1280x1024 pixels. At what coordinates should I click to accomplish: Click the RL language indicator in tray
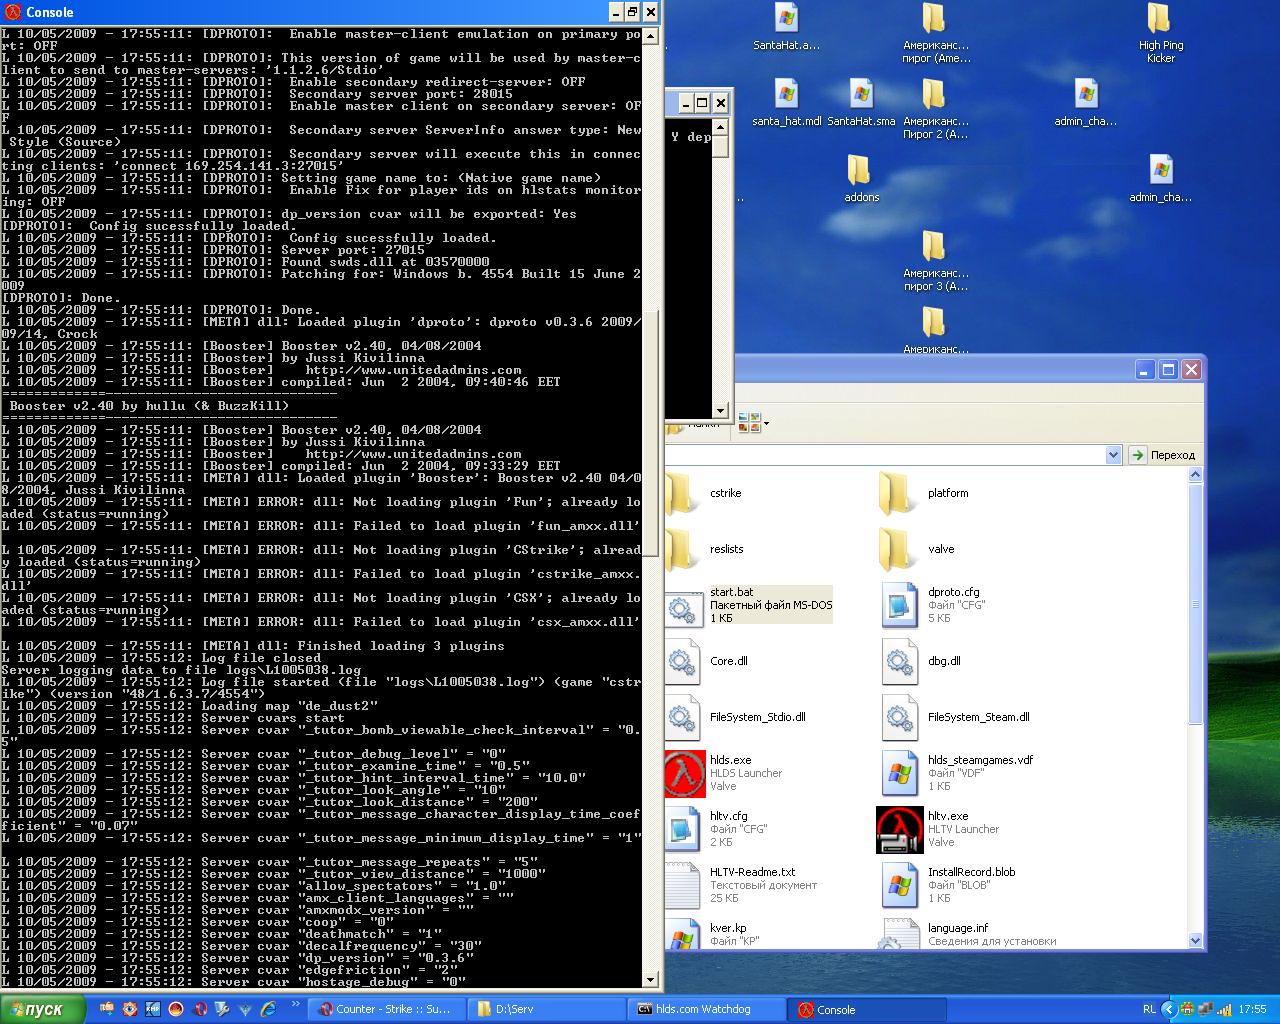click(x=1150, y=1010)
